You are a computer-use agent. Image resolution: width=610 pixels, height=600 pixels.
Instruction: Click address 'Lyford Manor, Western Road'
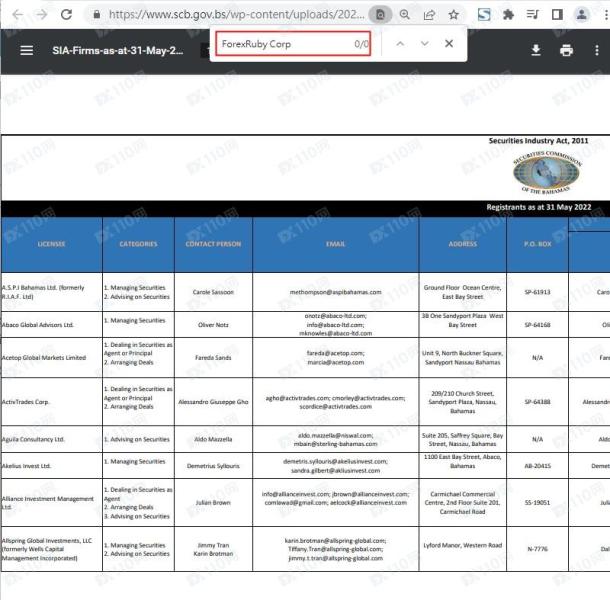tap(463, 545)
